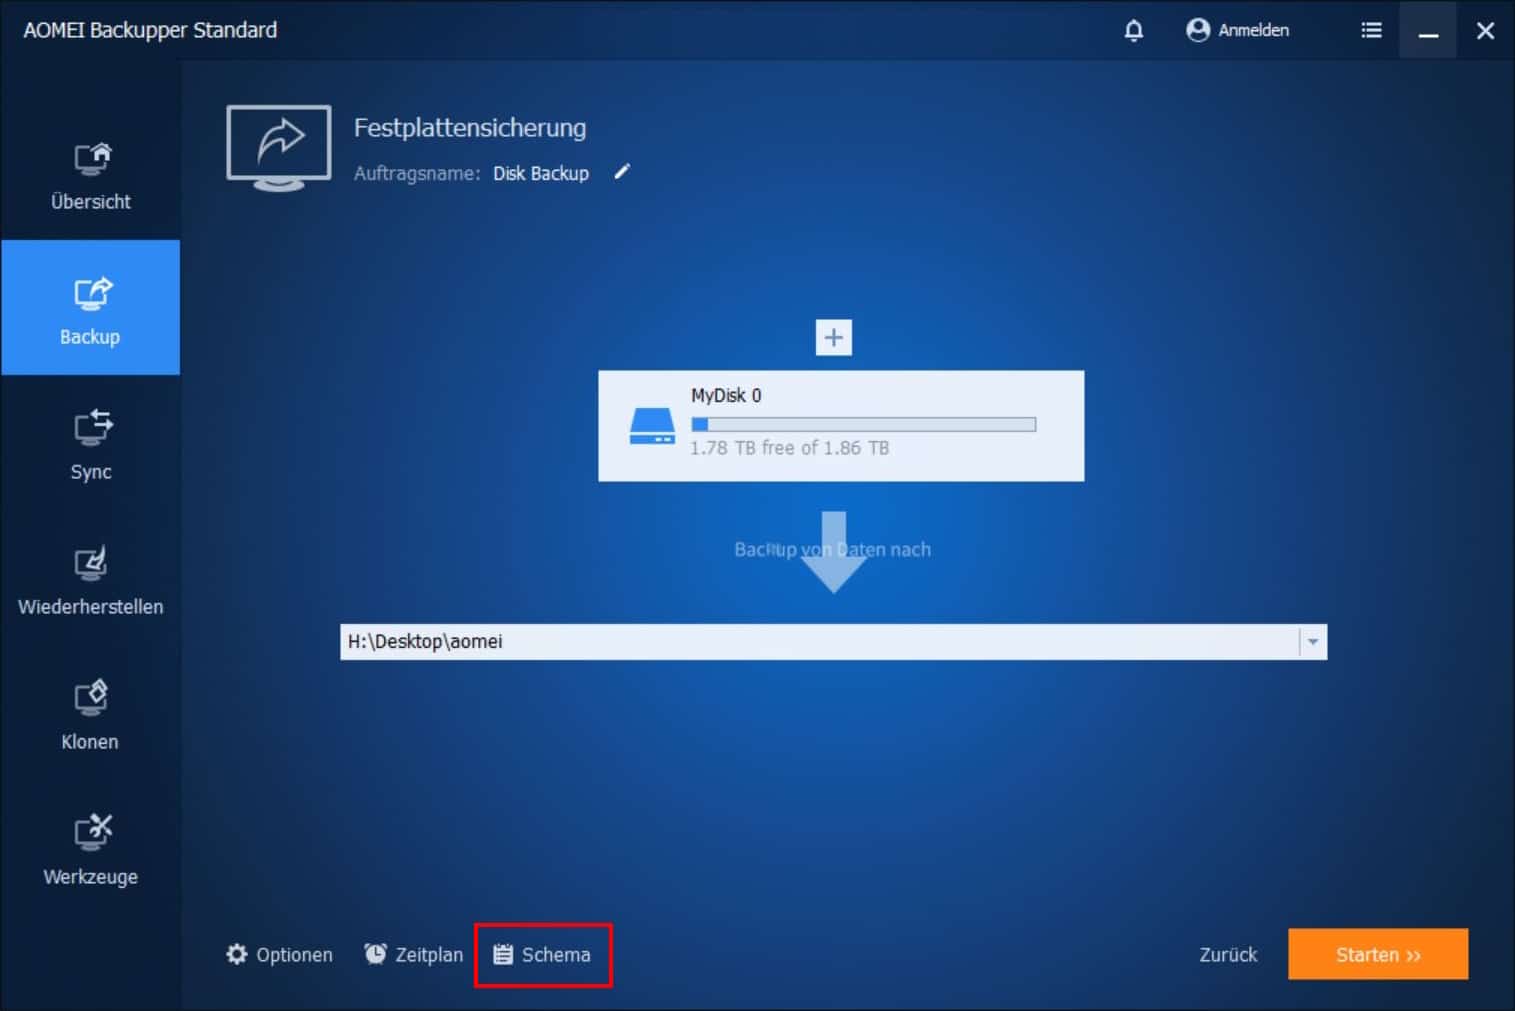Minimize the AOMEI Backupper window
The image size is (1515, 1011).
tap(1428, 30)
